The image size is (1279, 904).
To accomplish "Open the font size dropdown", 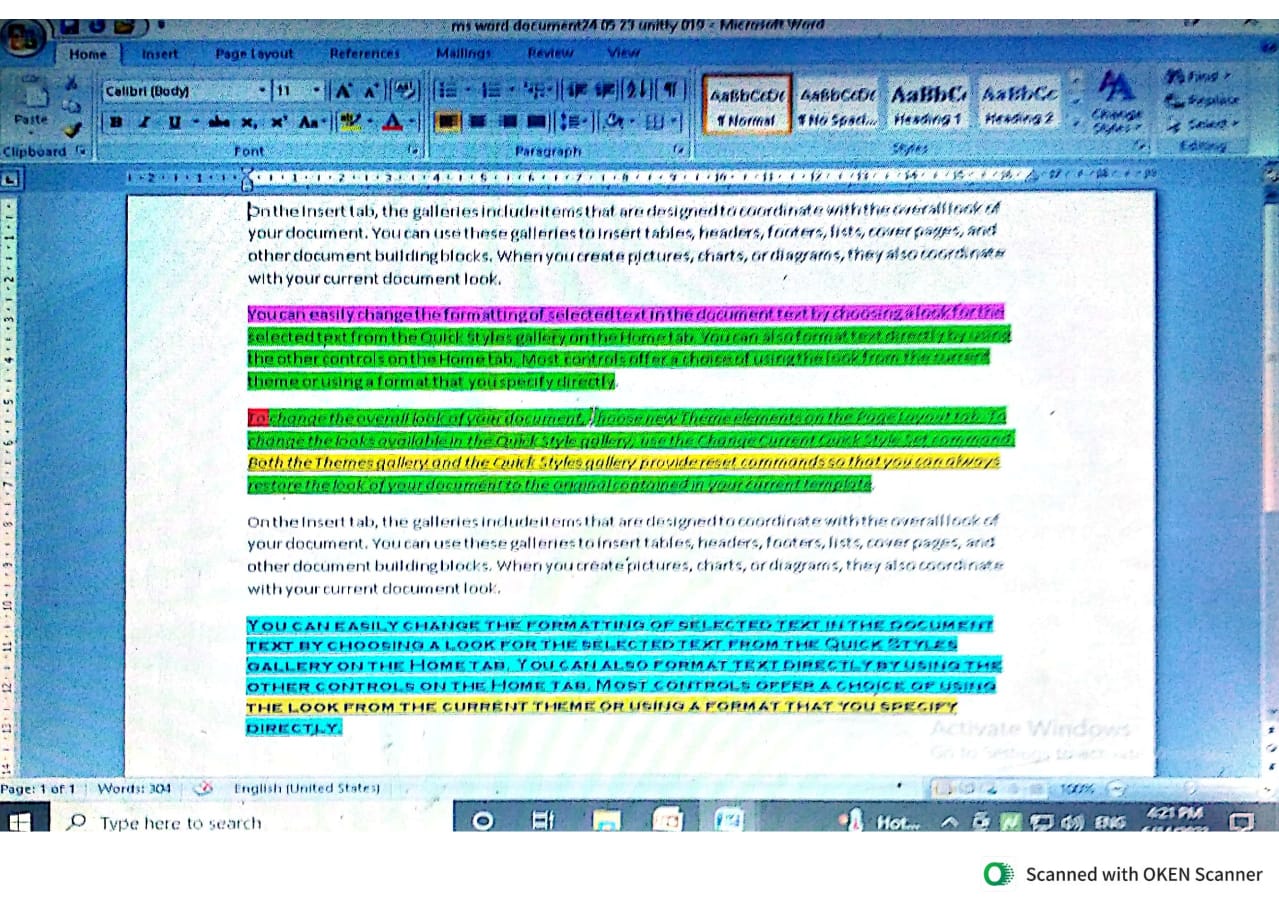I will click(x=317, y=91).
